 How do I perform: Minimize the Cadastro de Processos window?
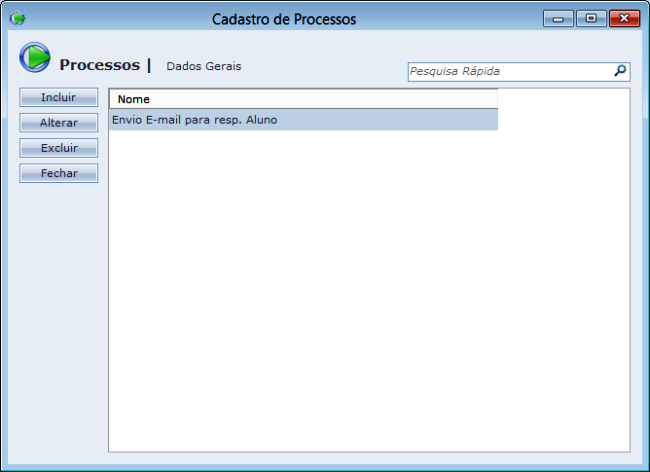tap(558, 18)
